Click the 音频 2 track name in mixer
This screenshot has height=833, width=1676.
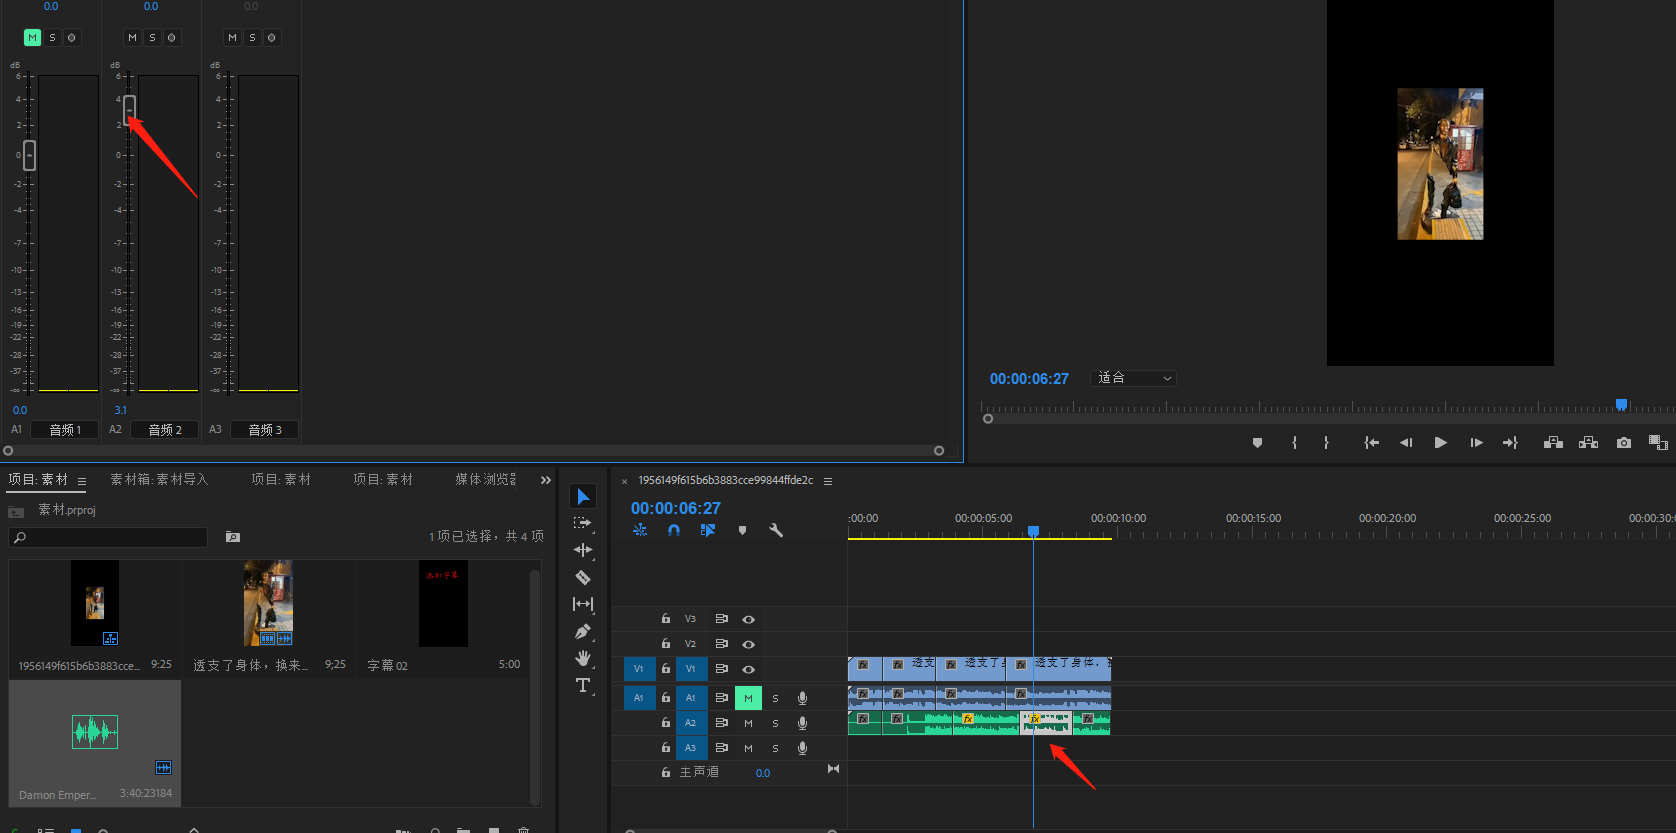[x=165, y=430]
